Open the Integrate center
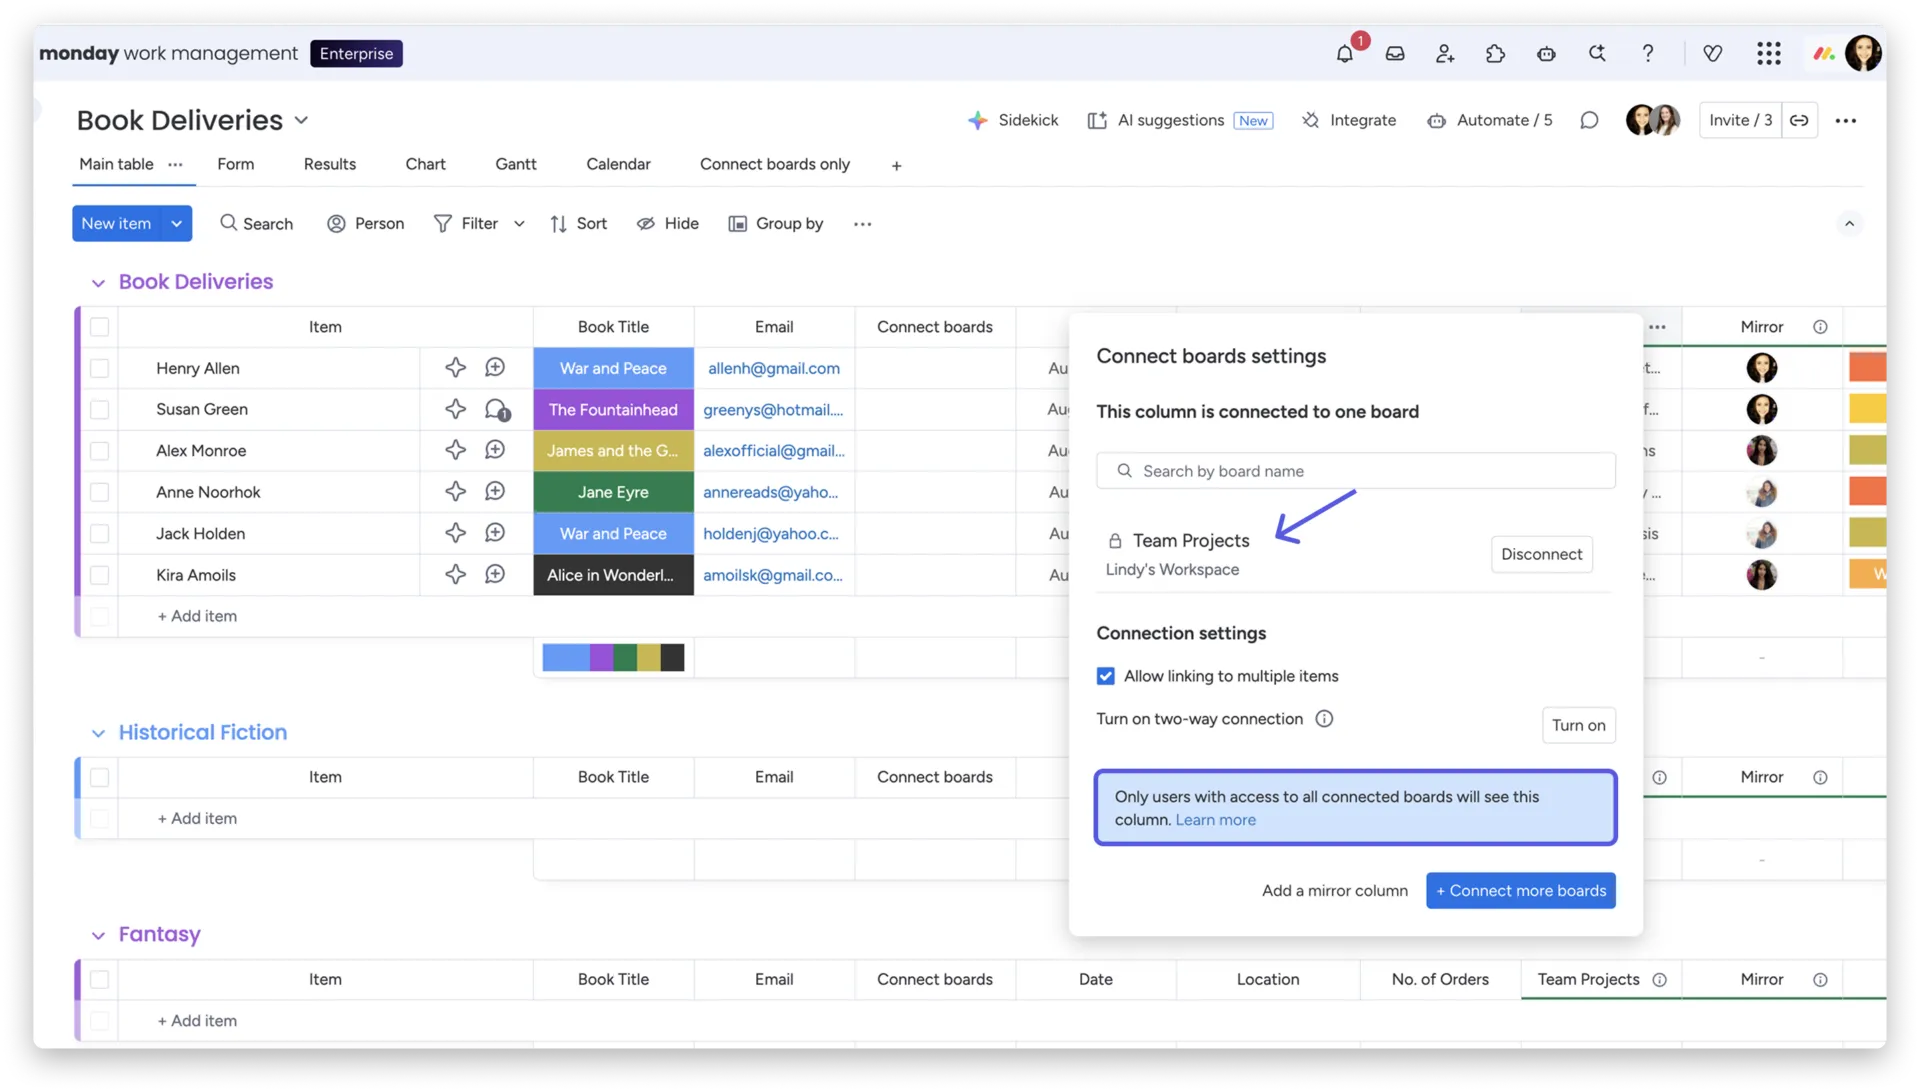1920x1092 pixels. [1349, 120]
